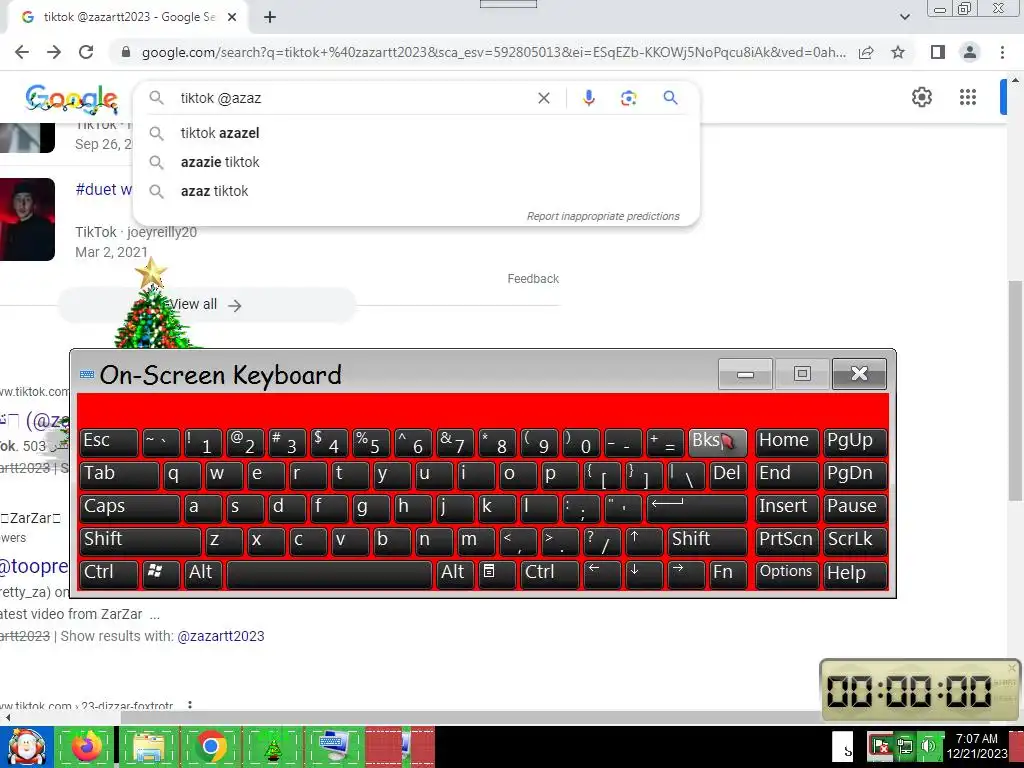Reload the Google search page
Image resolution: width=1024 pixels, height=768 pixels.
86,52
